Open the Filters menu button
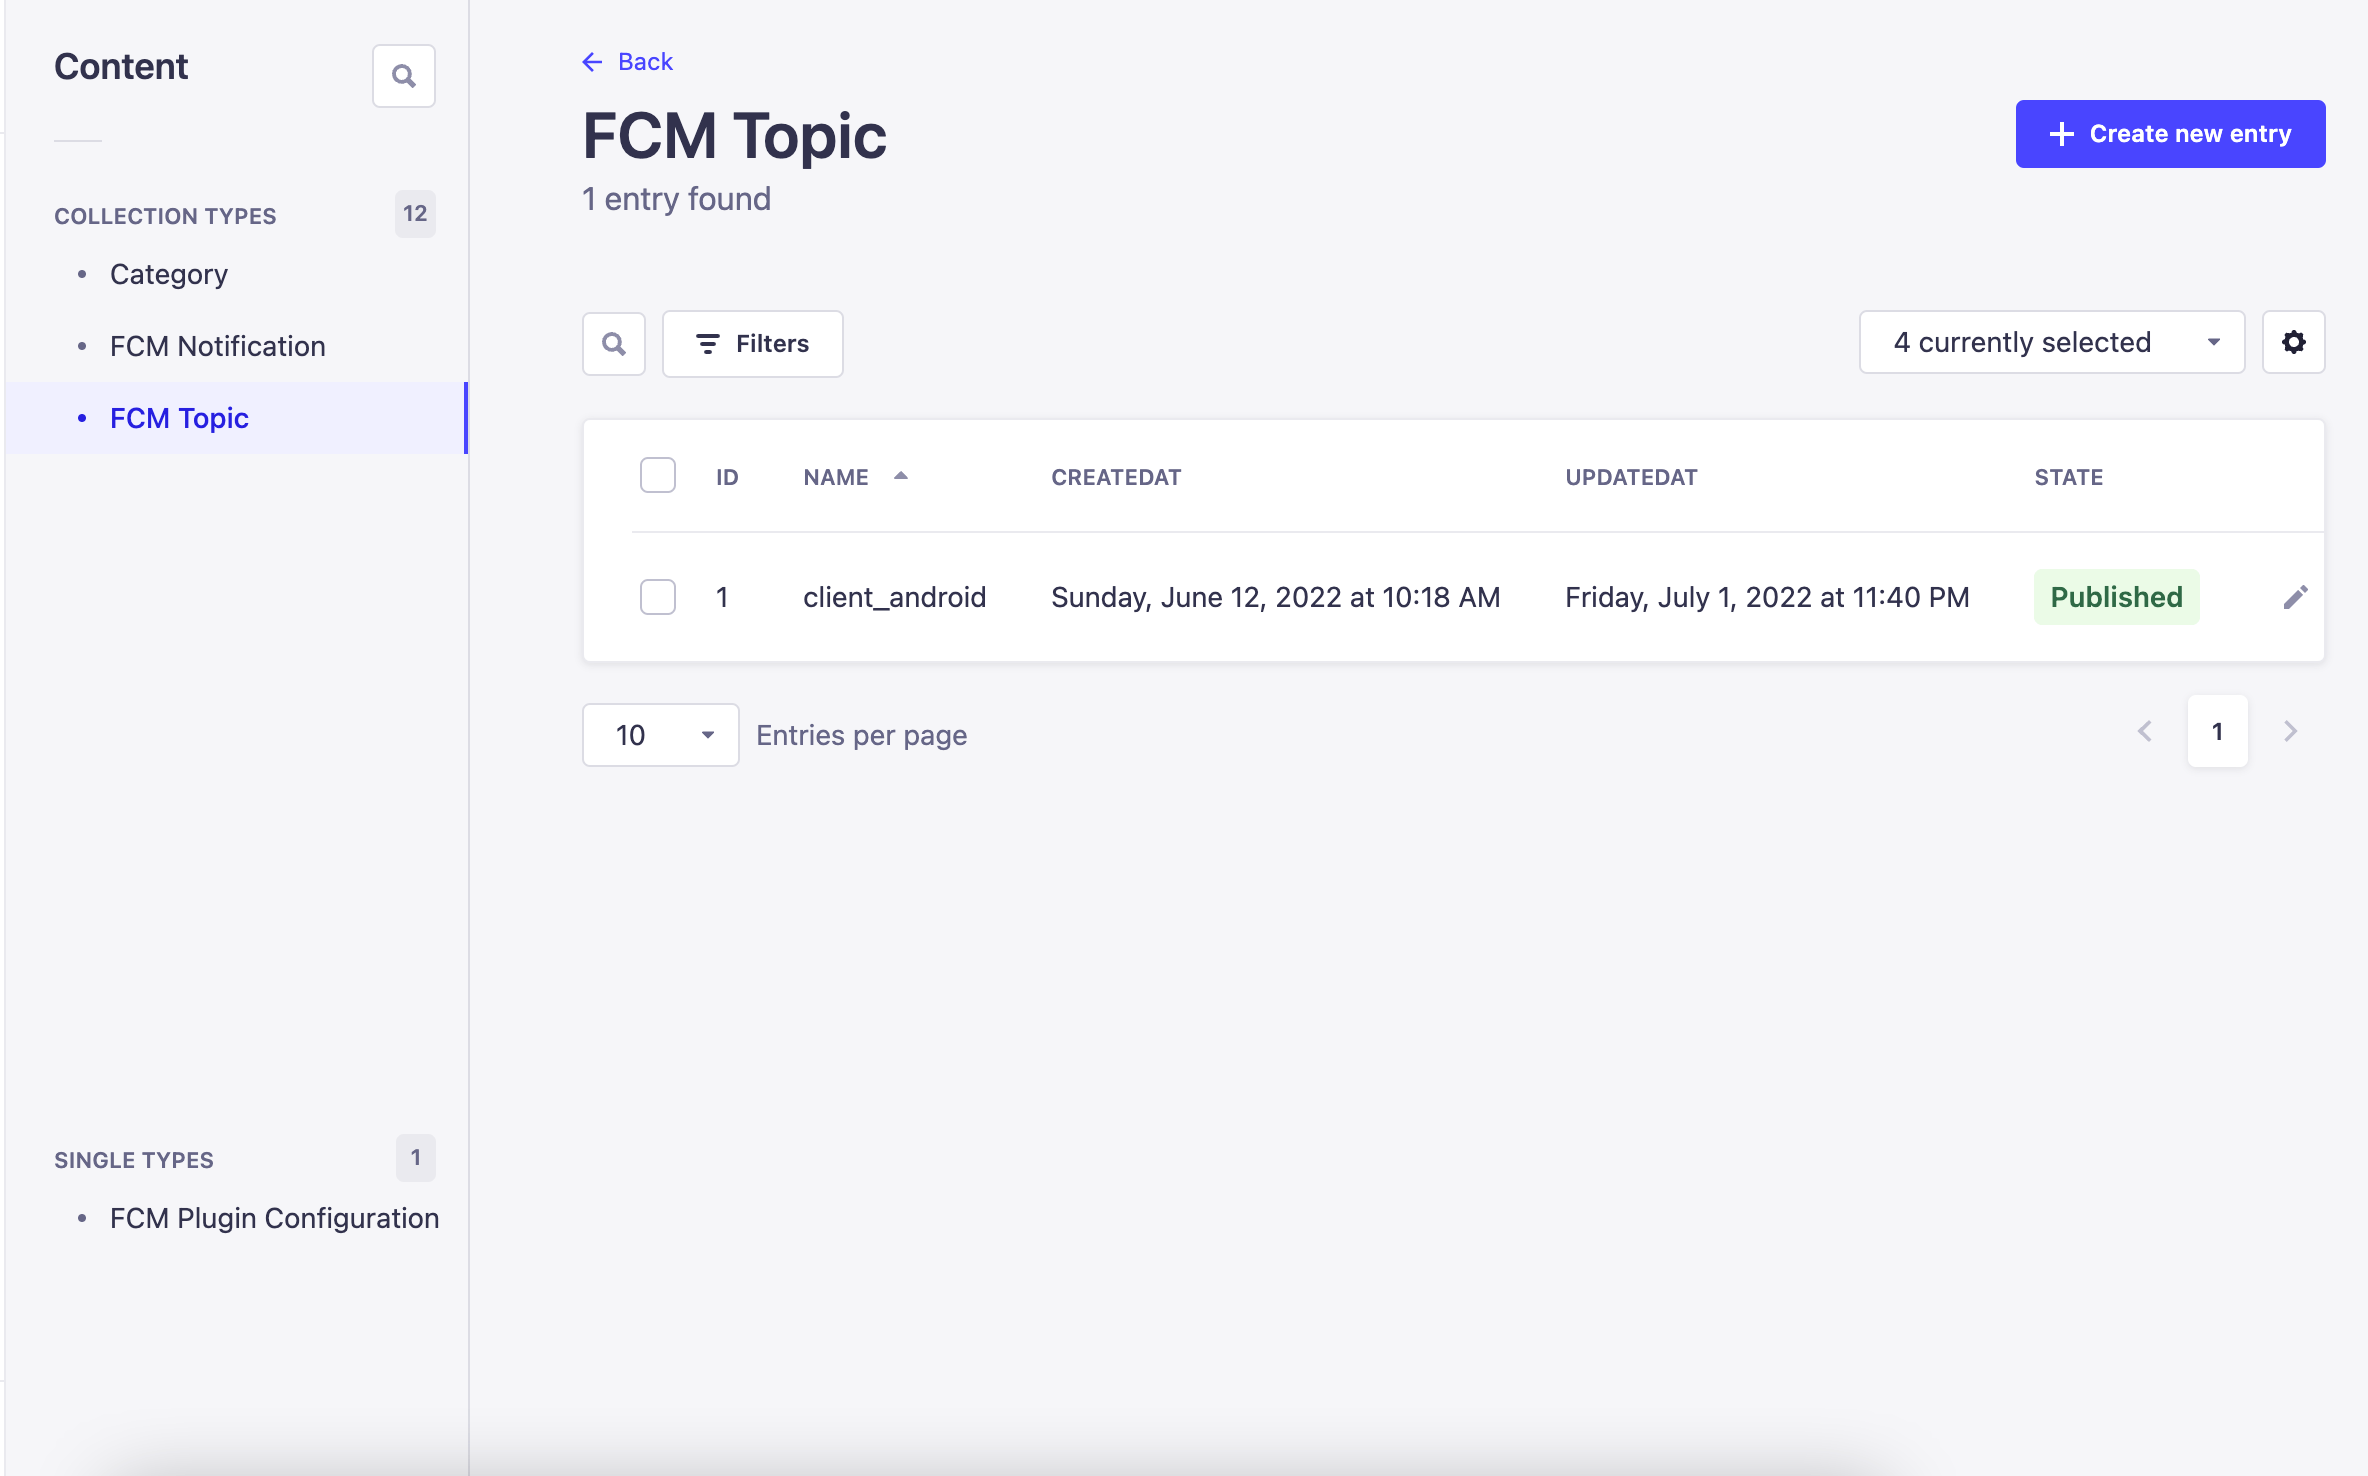 click(752, 344)
